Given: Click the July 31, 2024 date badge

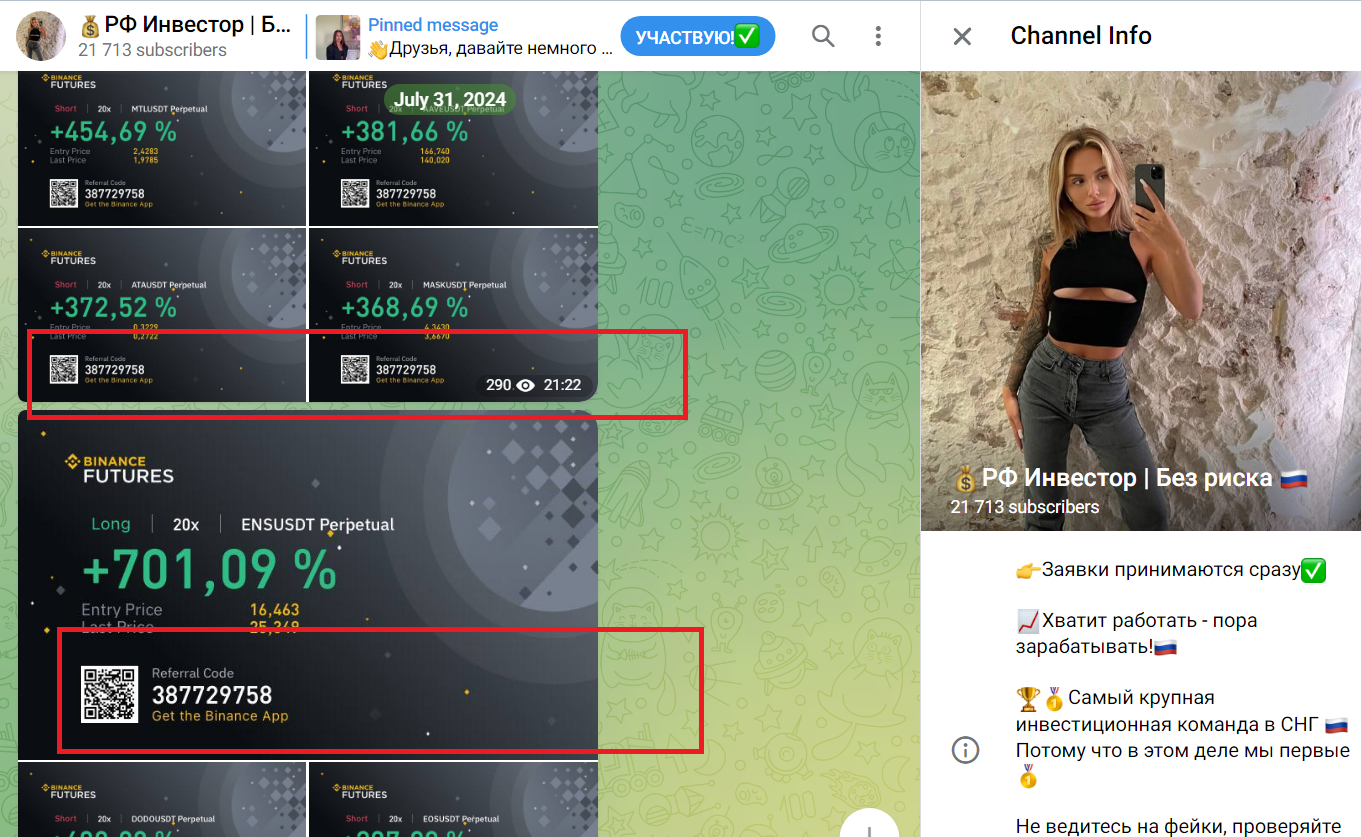Looking at the screenshot, I should tap(450, 100).
